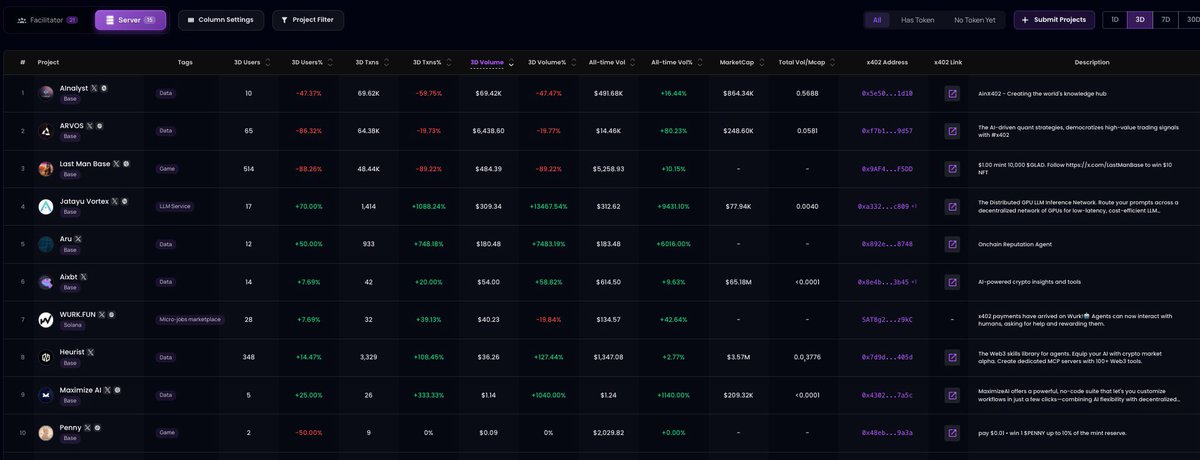Select the 7D time range
This screenshot has width=1200, height=460.
[x=1165, y=20]
